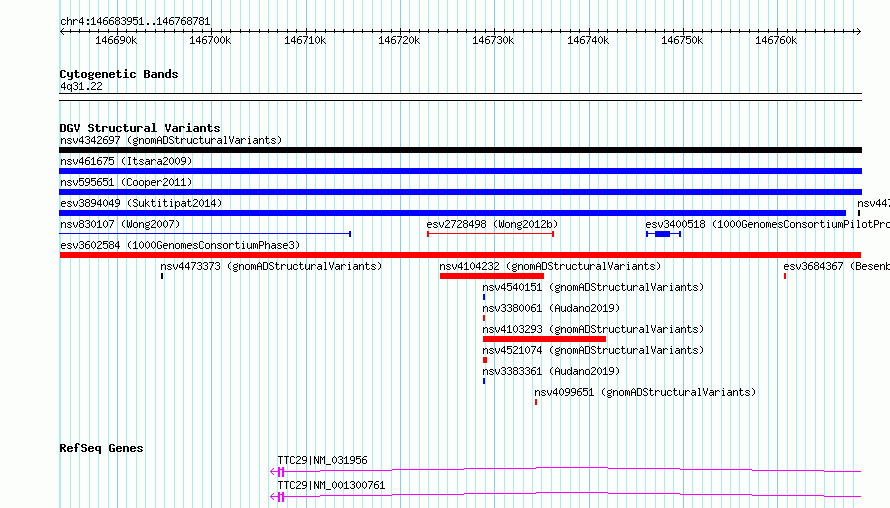Screen dimensions: 890x508
Task: Click the 146750k ruler tick label
Action: (x=682, y=40)
